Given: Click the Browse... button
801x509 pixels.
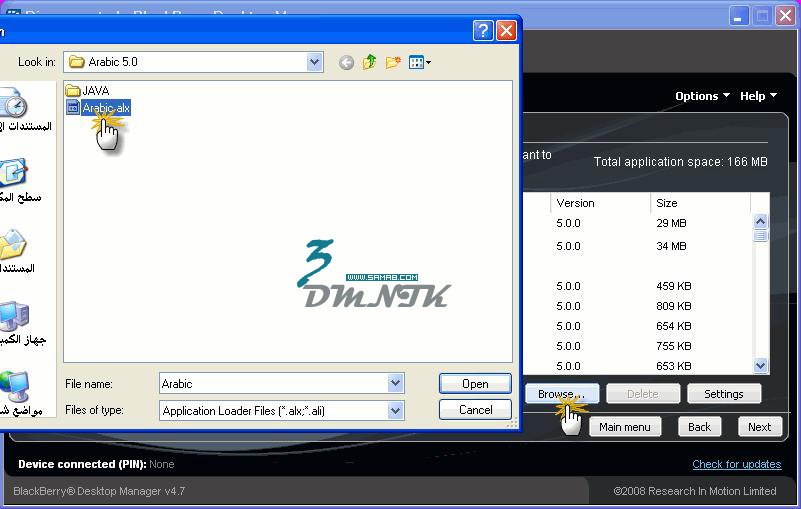Looking at the screenshot, I should pos(562,394).
